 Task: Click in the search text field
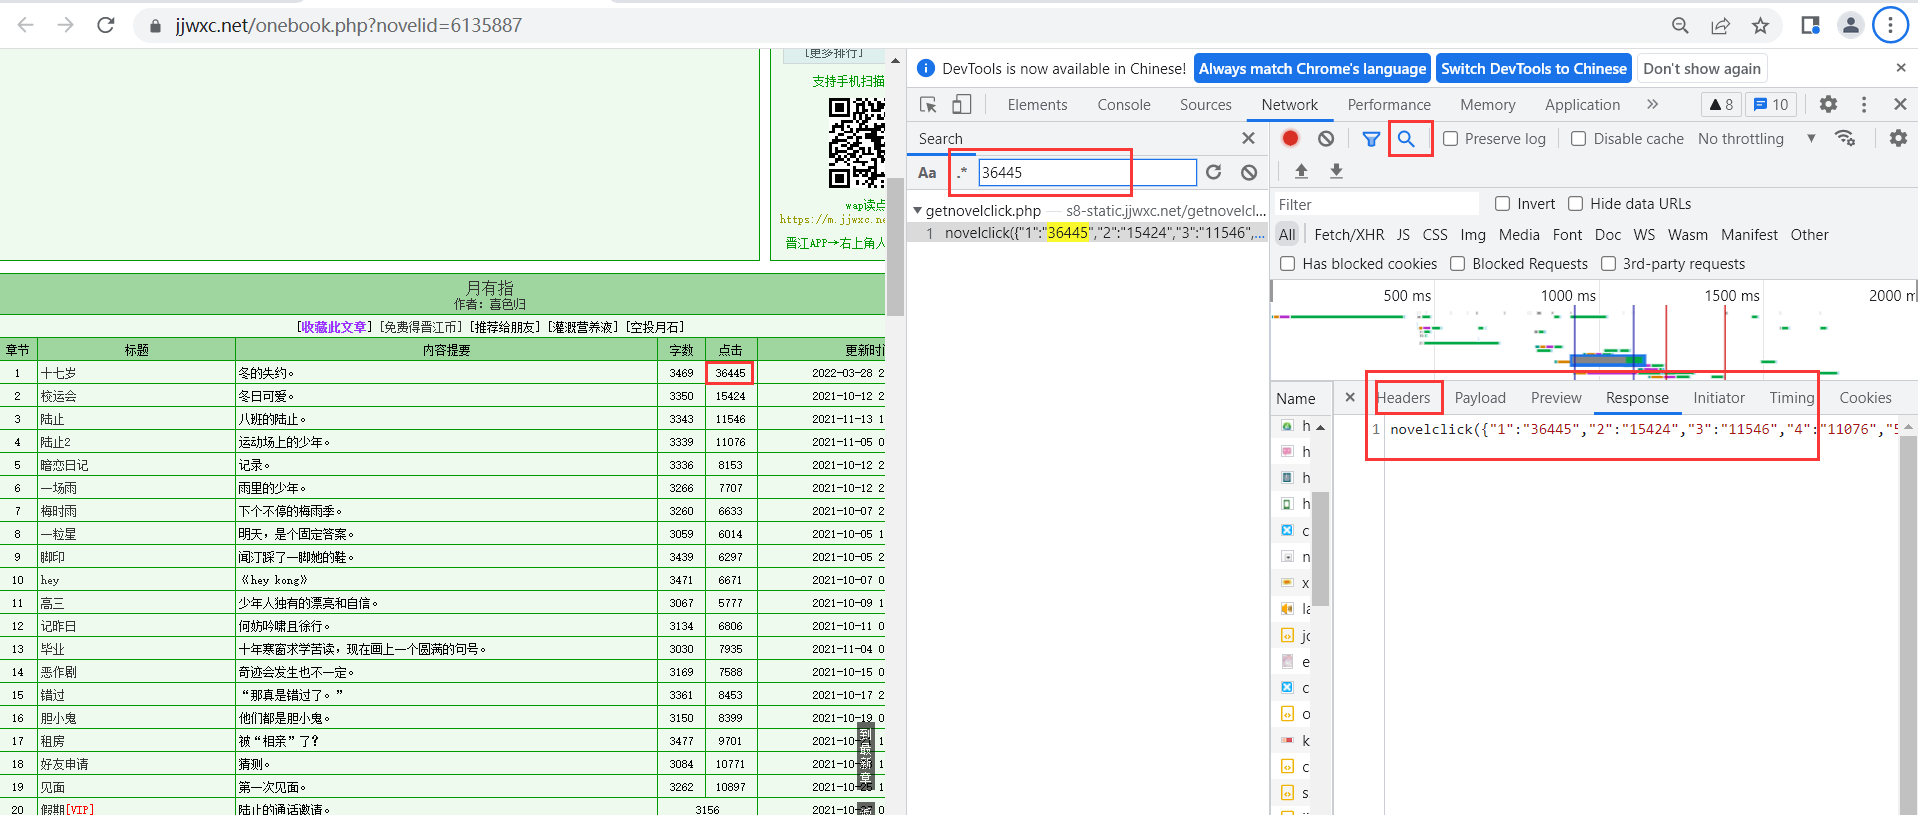point(1087,172)
